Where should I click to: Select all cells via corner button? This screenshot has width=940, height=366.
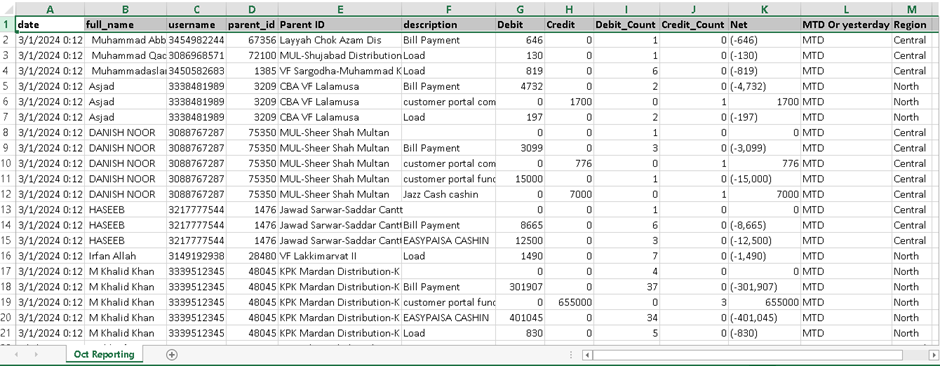pyautogui.click(x=7, y=9)
